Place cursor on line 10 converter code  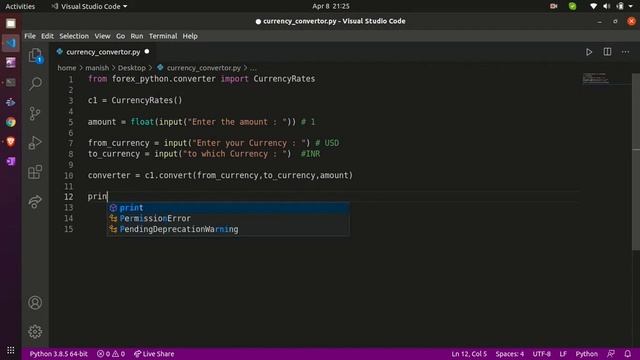point(220,175)
